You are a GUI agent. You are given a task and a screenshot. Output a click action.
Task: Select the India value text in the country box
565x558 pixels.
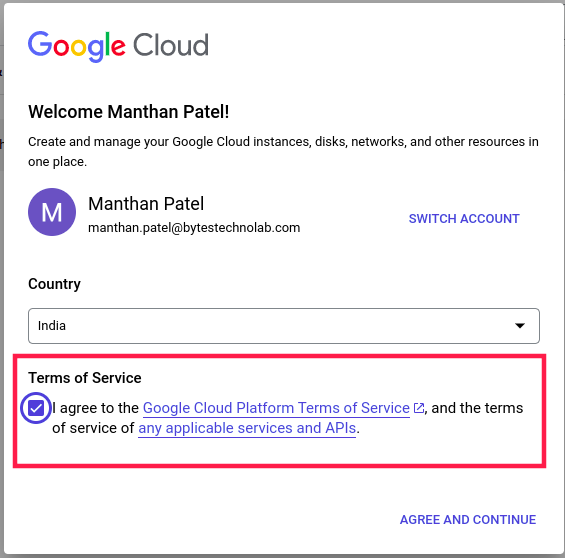coord(52,326)
